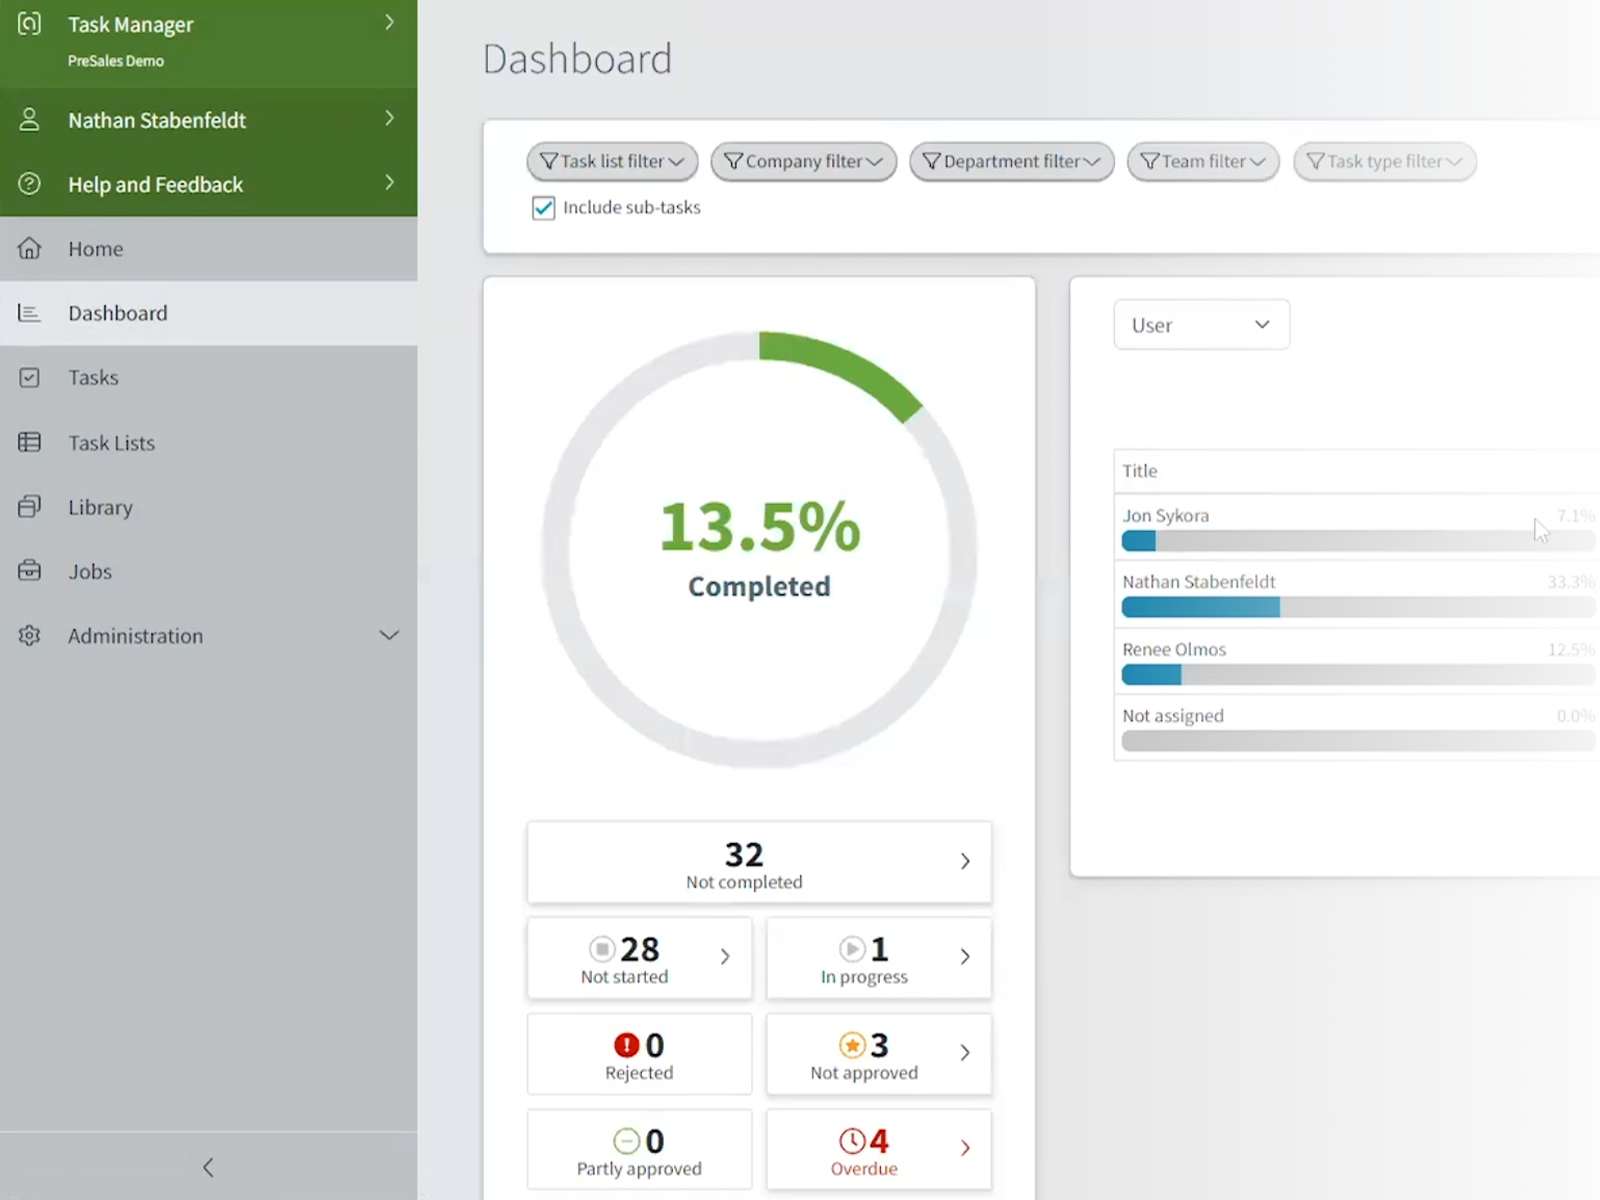Open the Department filter dropdown
Viewport: 1600px width, 1200px height.
point(1011,162)
